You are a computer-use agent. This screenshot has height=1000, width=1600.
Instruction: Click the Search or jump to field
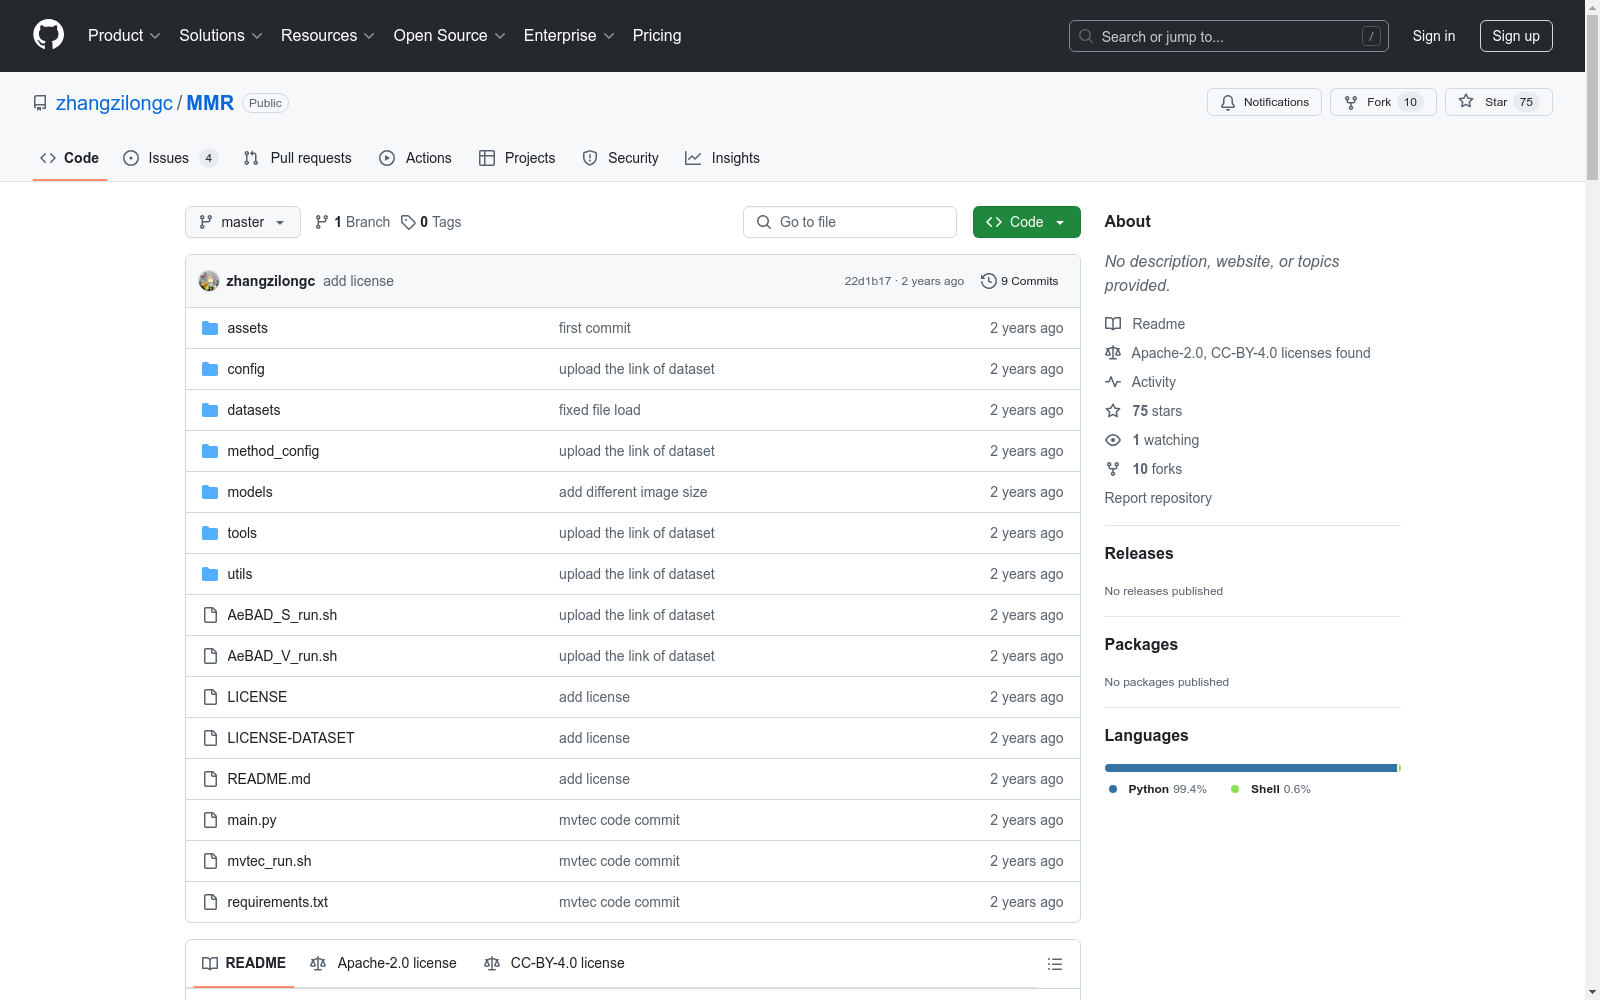click(1229, 36)
